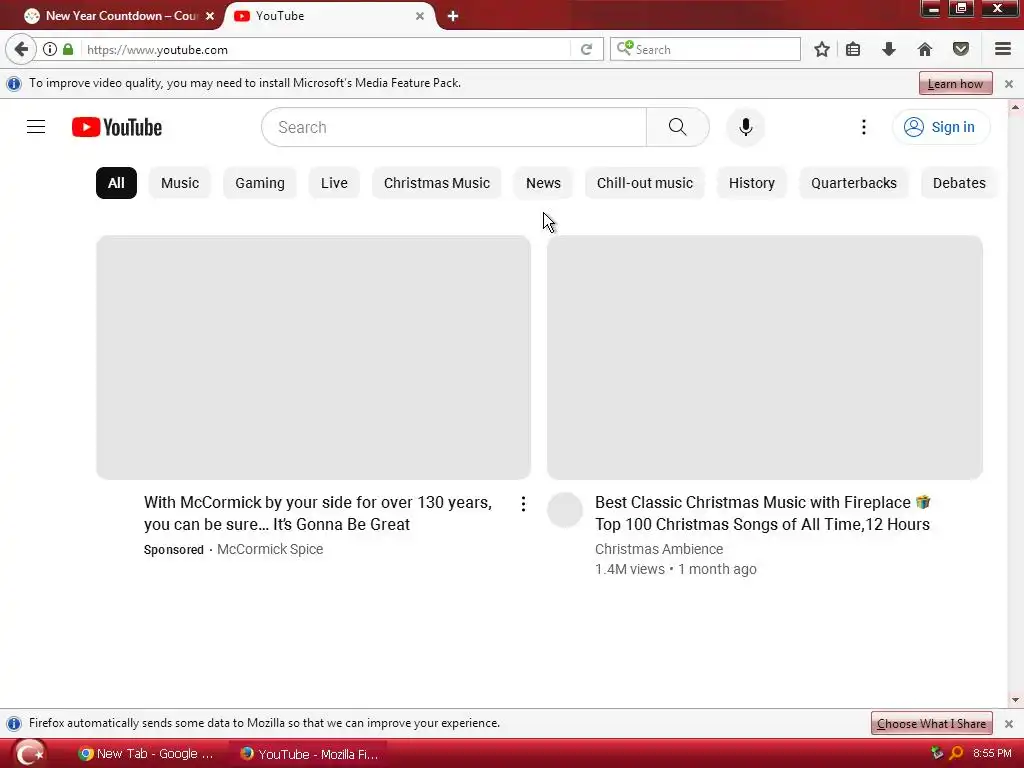Open the Start button on taskbar
The image size is (1024, 768).
[29, 754]
